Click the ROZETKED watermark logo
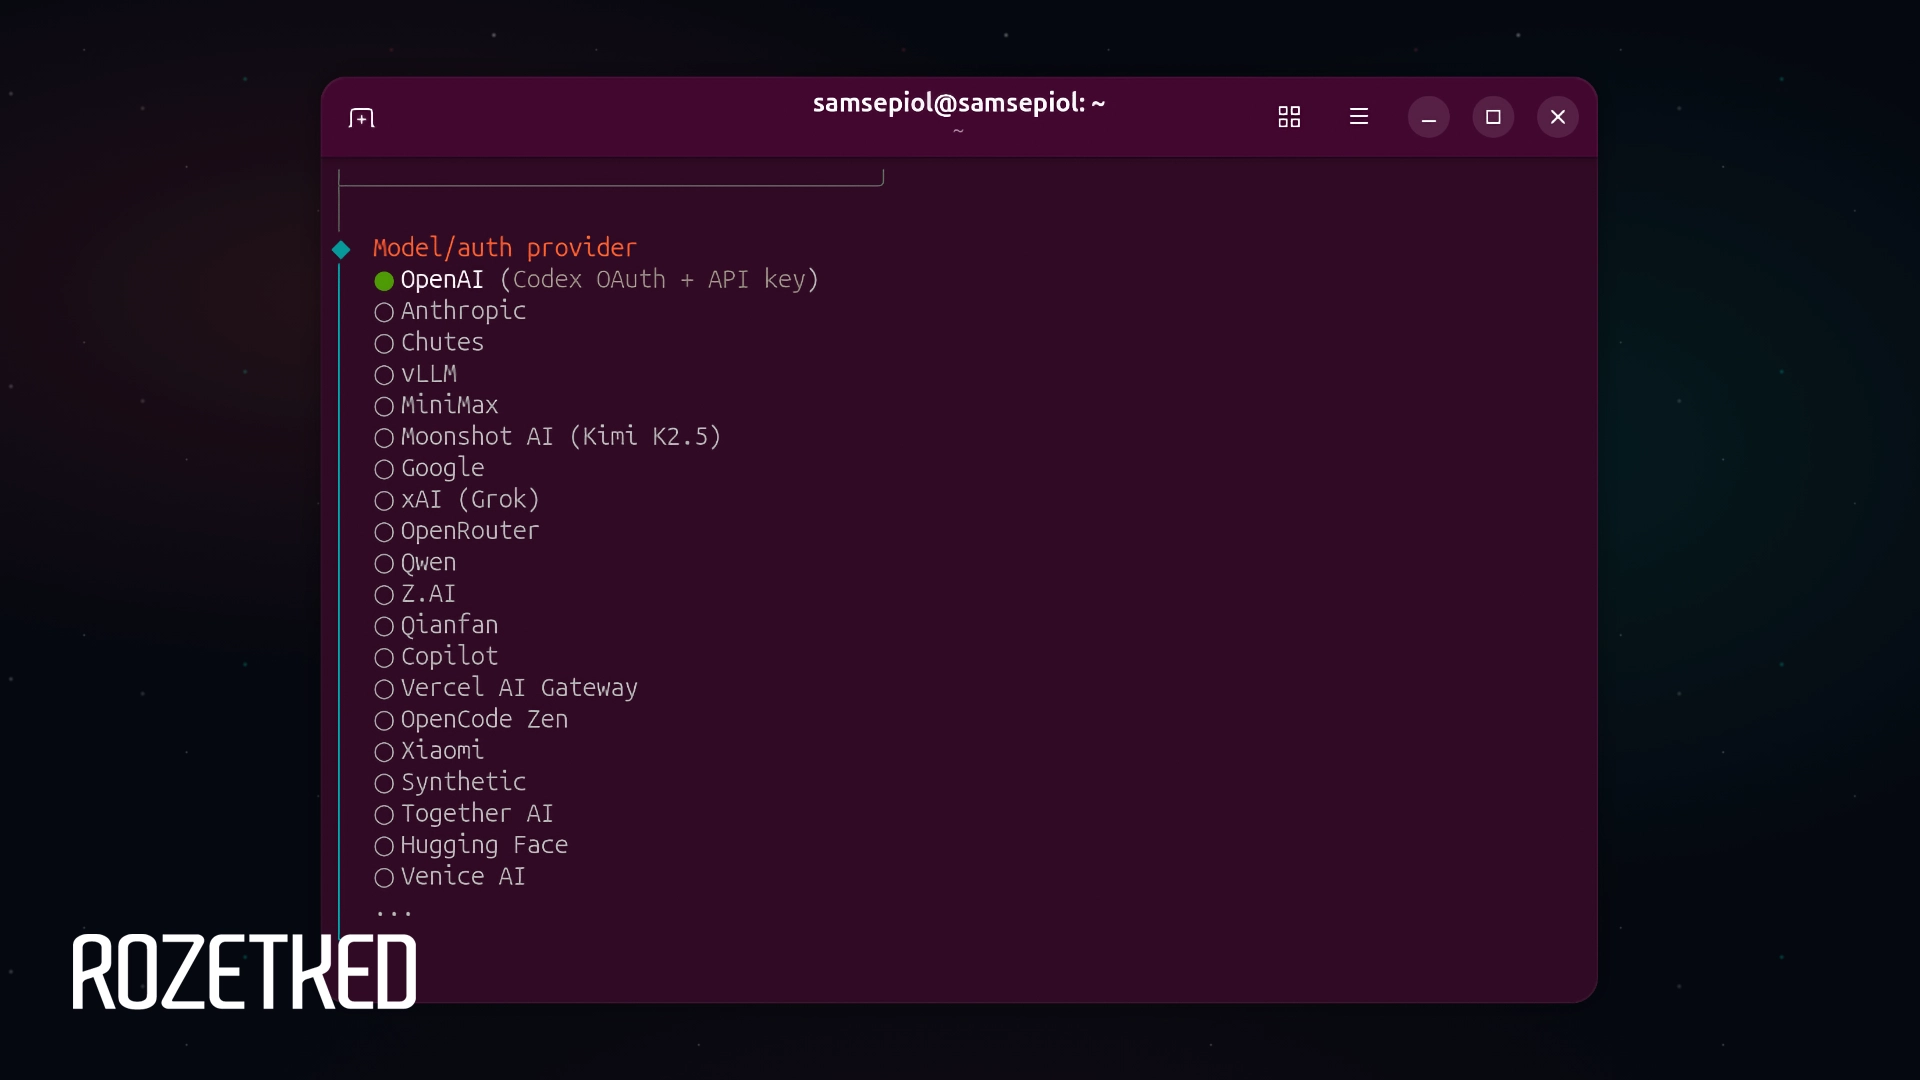This screenshot has height=1080, width=1920. coord(244,972)
